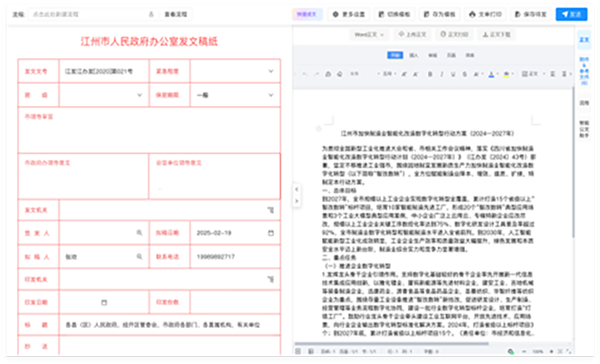Open the 保密期限 dropdown showing 一般
The image size is (600, 364).
[235, 95]
